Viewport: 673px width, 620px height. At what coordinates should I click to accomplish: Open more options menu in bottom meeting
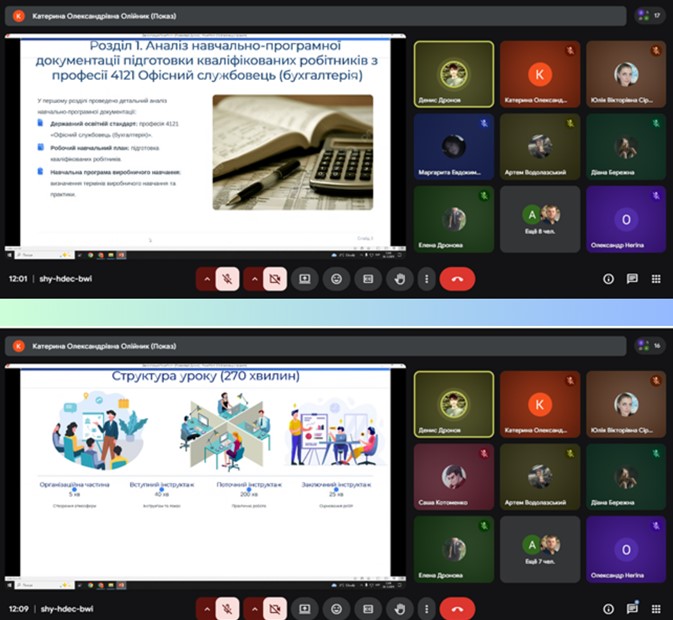point(427,608)
